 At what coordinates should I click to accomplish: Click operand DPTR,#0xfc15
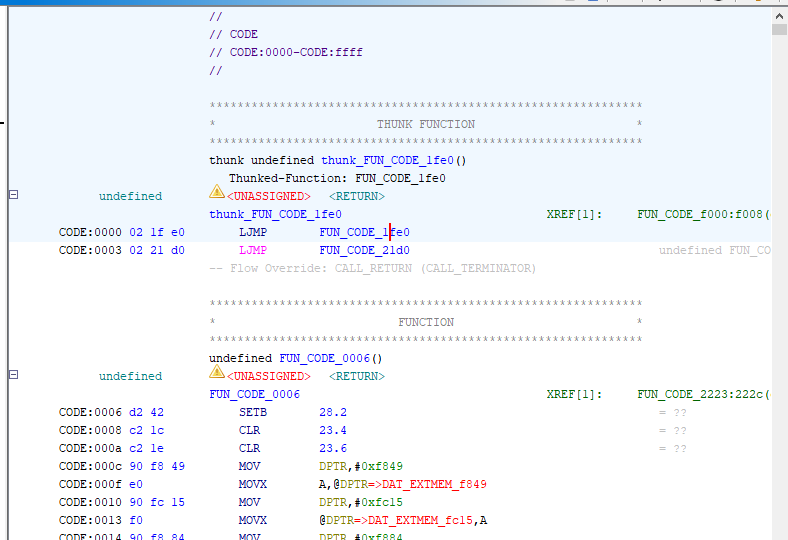click(x=361, y=503)
